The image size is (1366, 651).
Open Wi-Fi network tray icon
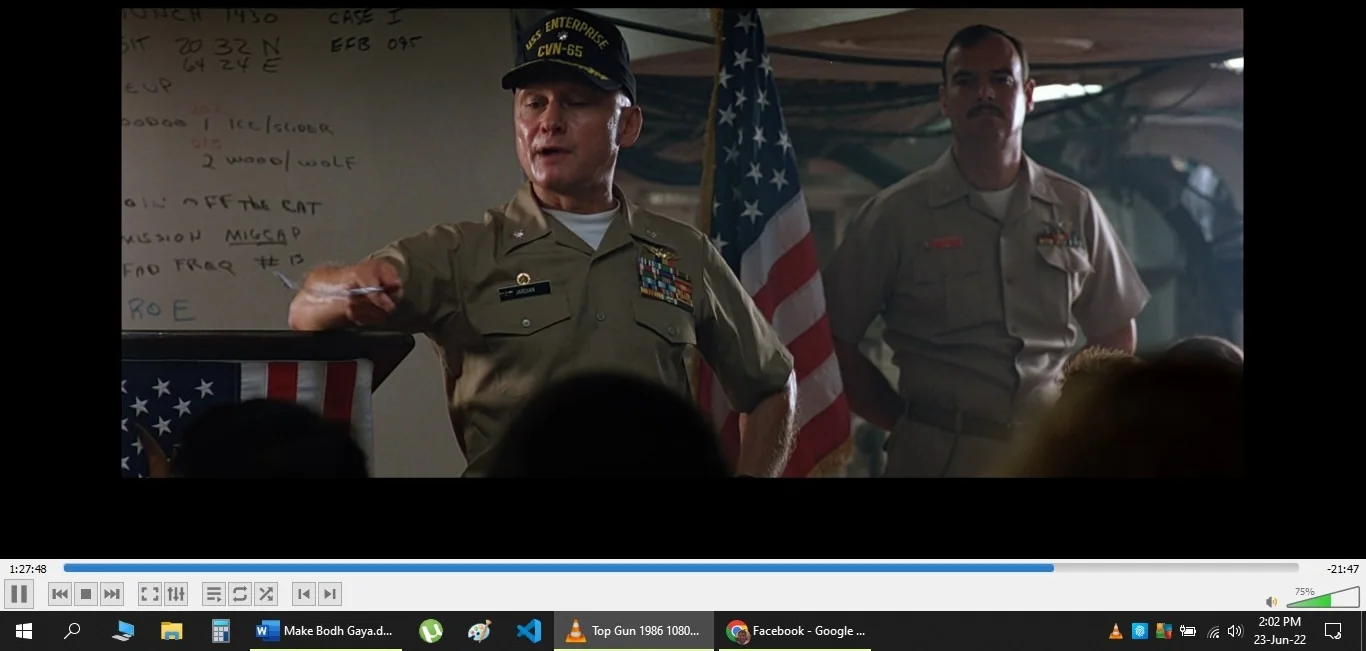(x=1213, y=631)
